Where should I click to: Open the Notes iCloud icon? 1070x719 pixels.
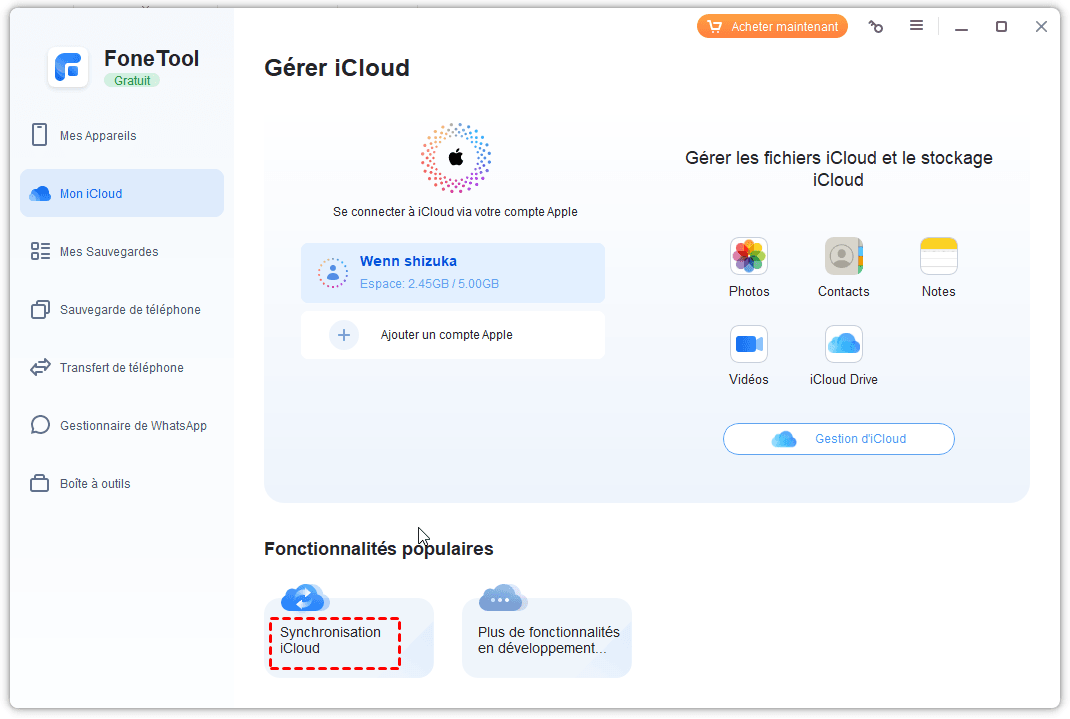coord(938,257)
